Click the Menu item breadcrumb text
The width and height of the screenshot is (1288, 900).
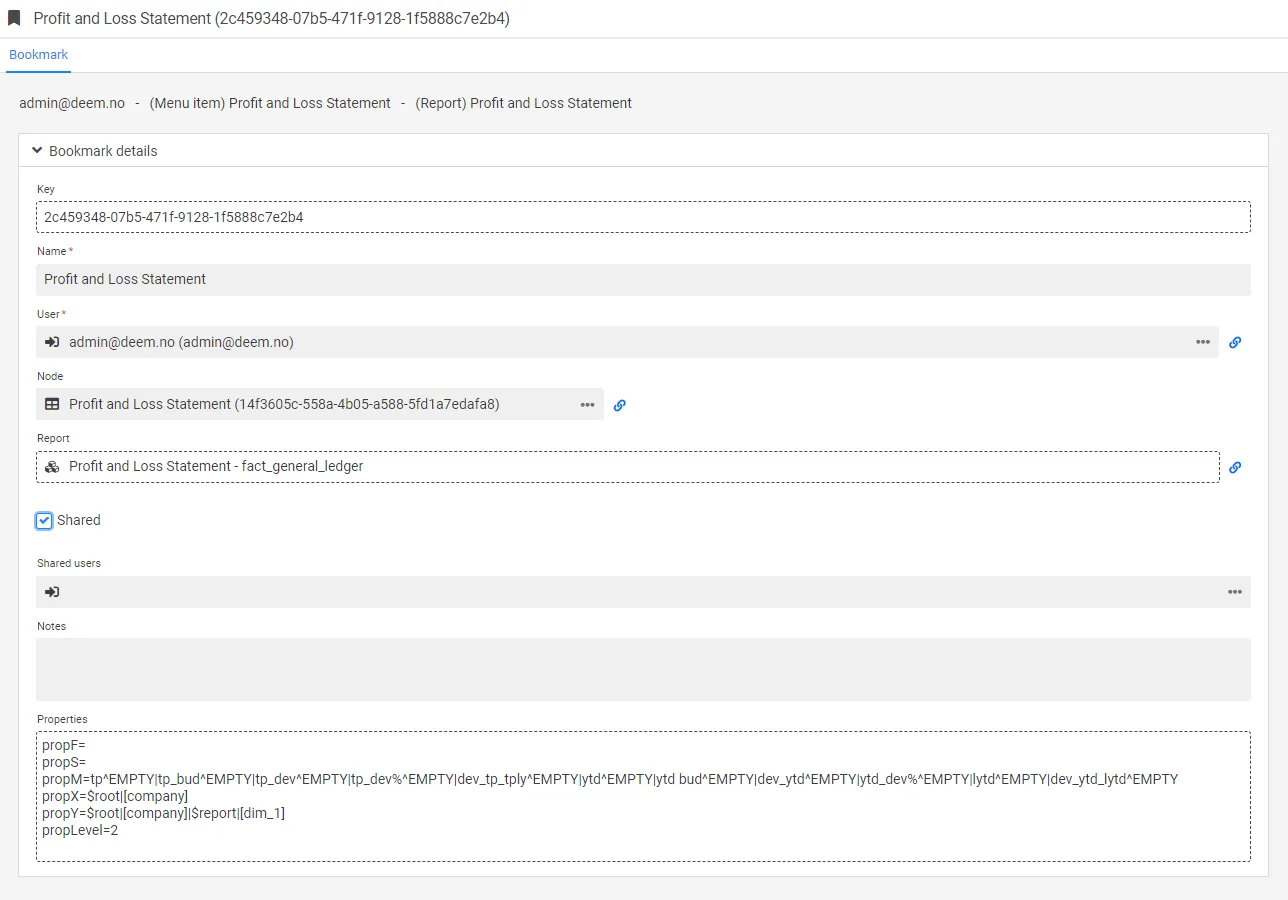coord(270,103)
